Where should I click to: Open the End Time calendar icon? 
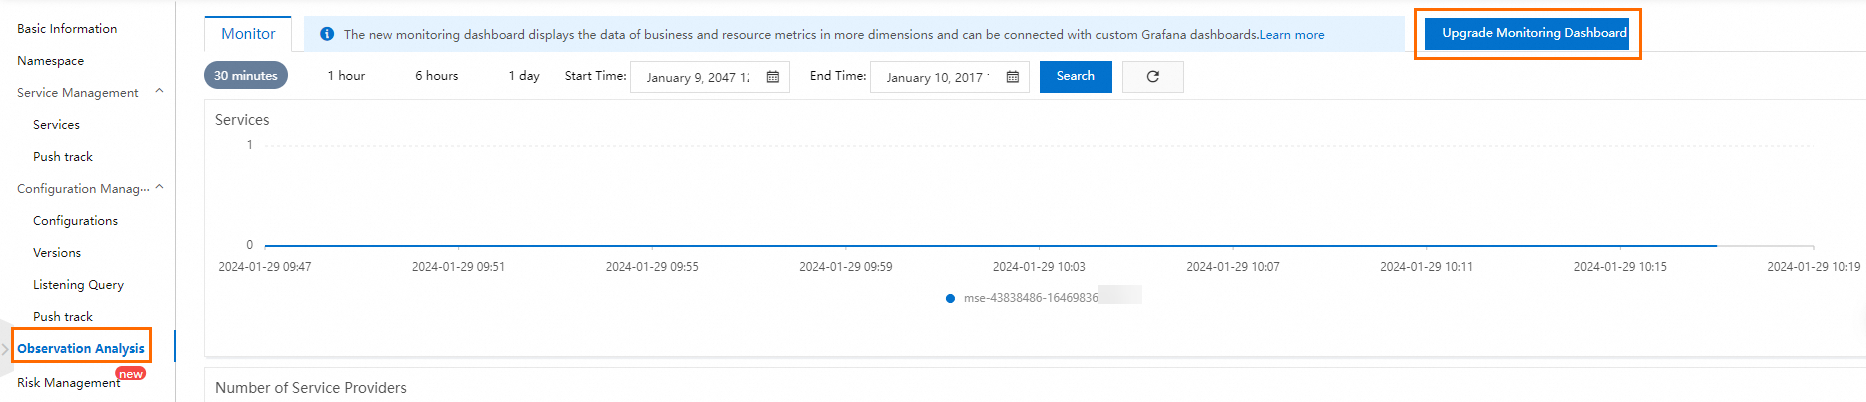[1013, 77]
